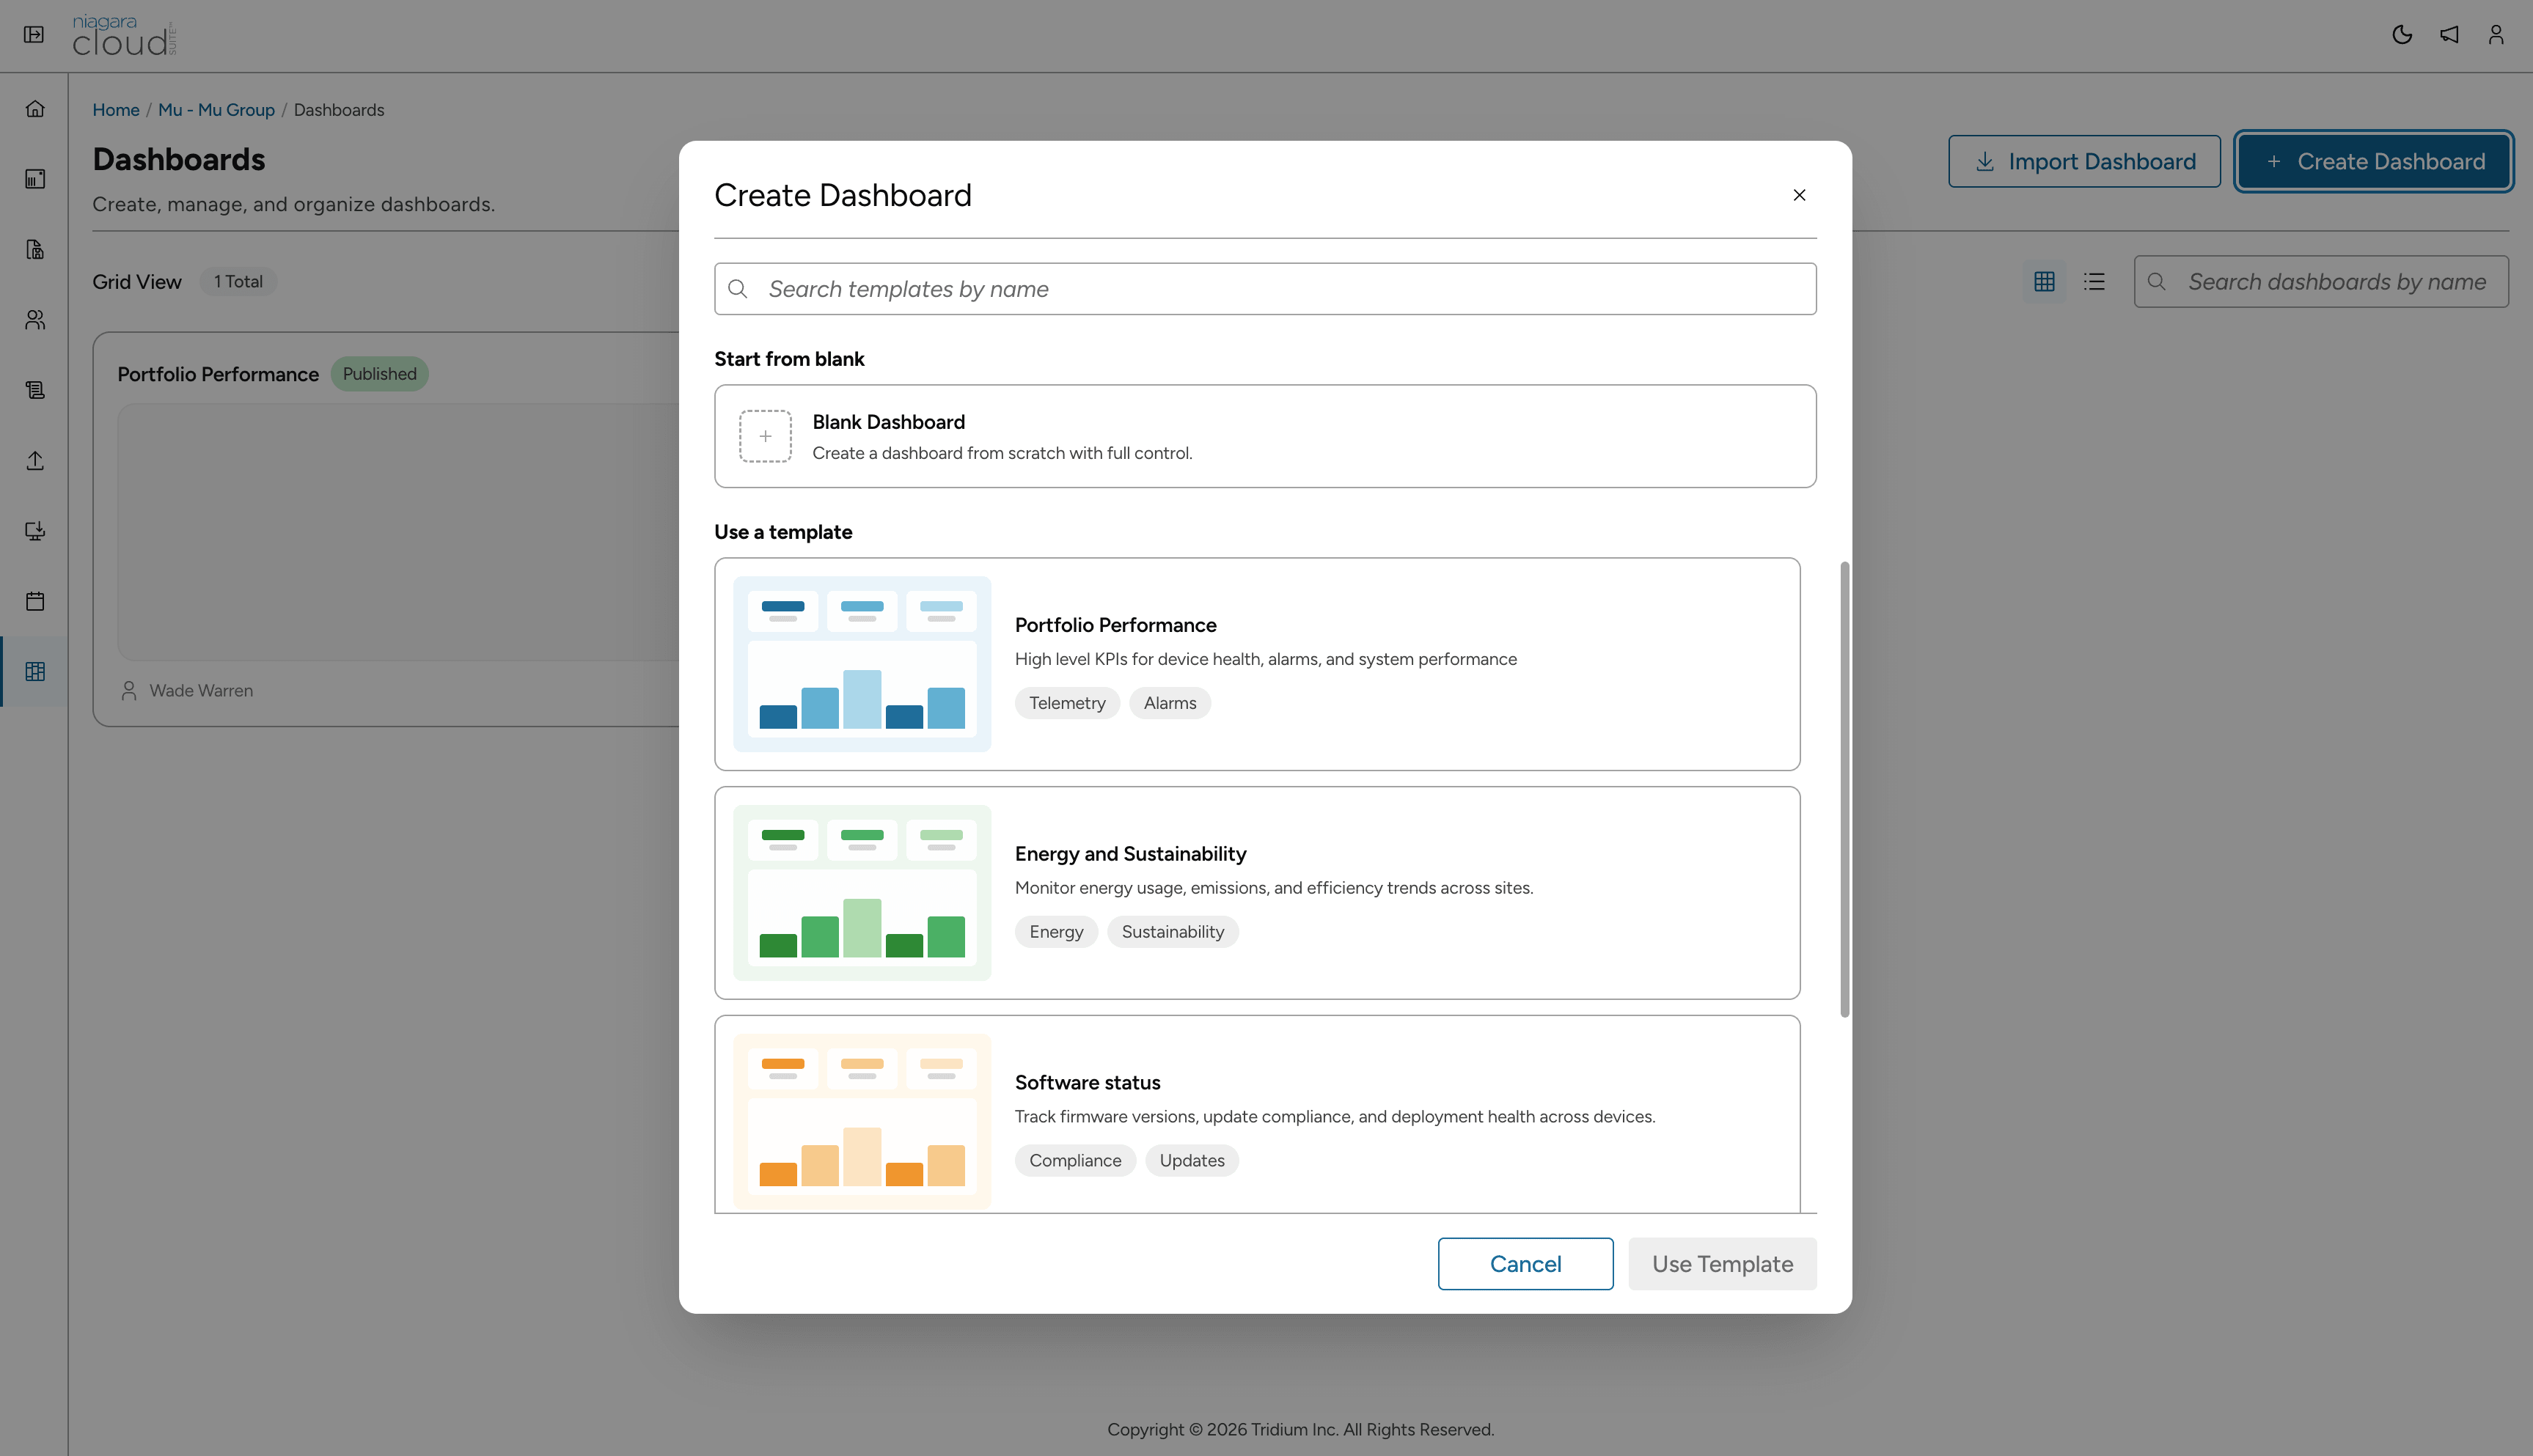This screenshot has width=2533, height=1456.
Task: Toggle the sidebar collapse icon
Action: 34,35
